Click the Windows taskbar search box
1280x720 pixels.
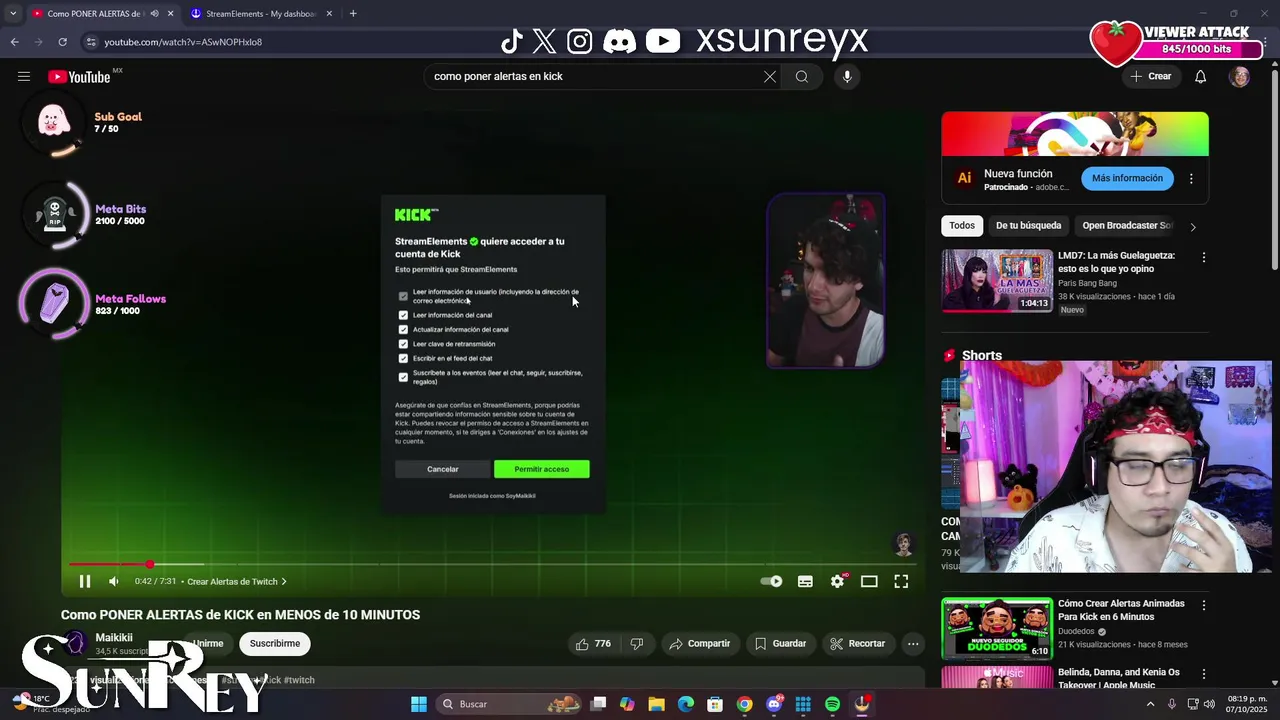pos(512,704)
